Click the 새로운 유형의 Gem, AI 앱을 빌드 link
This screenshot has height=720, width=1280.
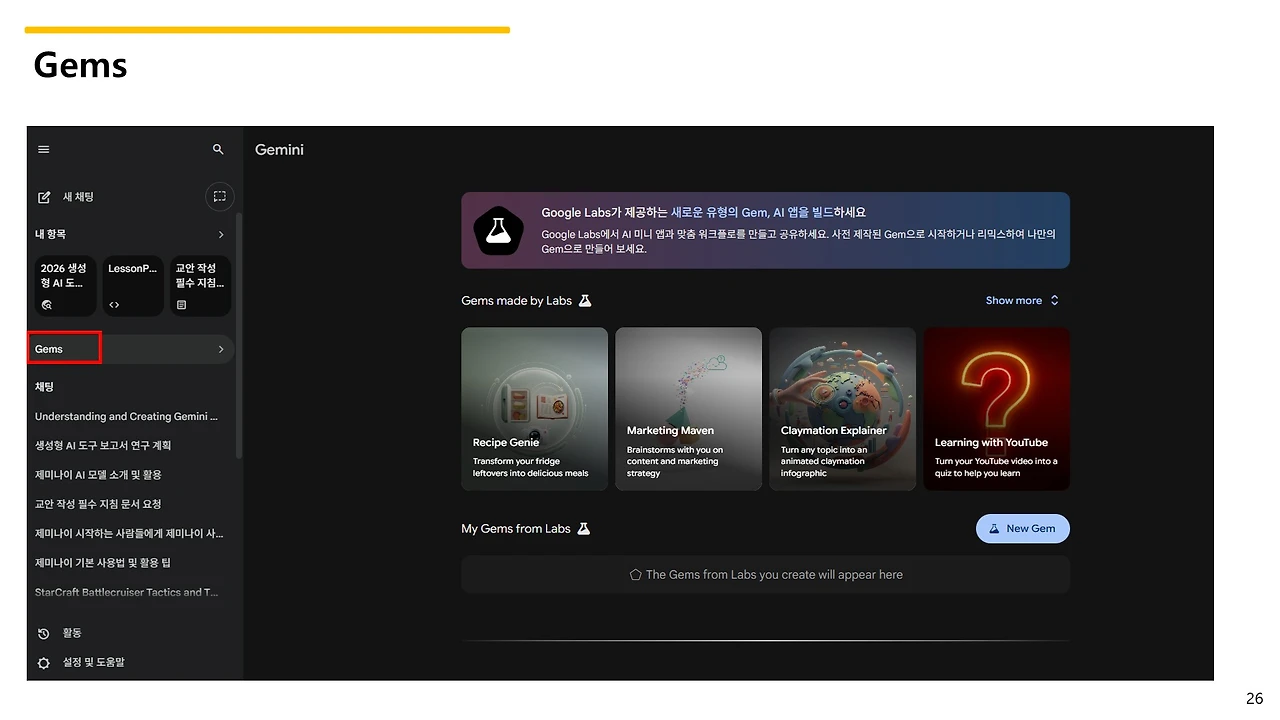coord(752,212)
